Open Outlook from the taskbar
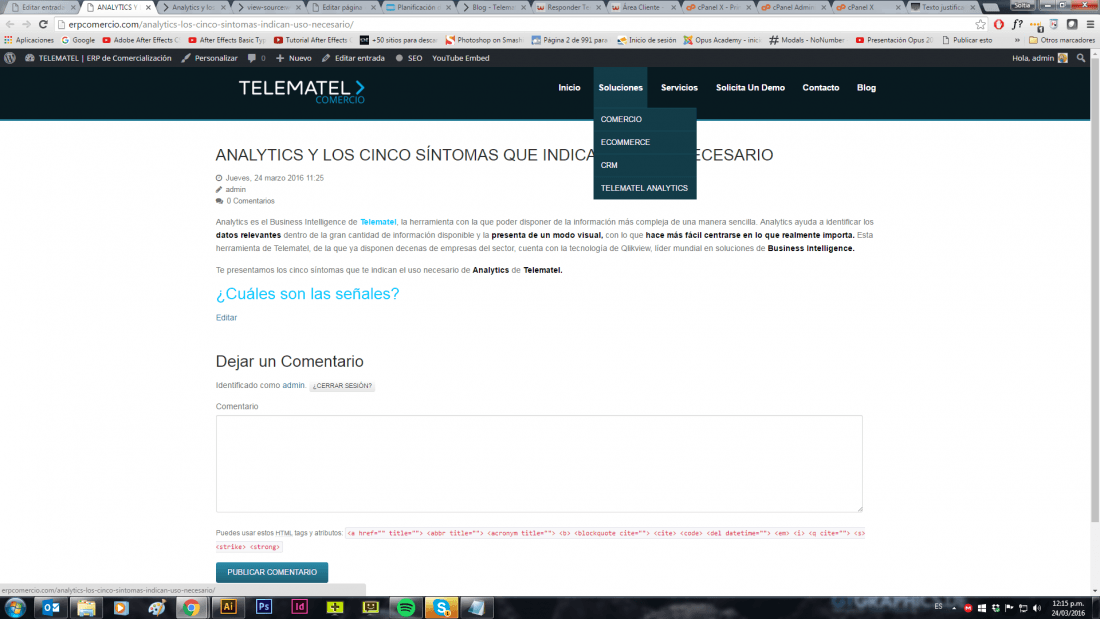 coord(51,608)
